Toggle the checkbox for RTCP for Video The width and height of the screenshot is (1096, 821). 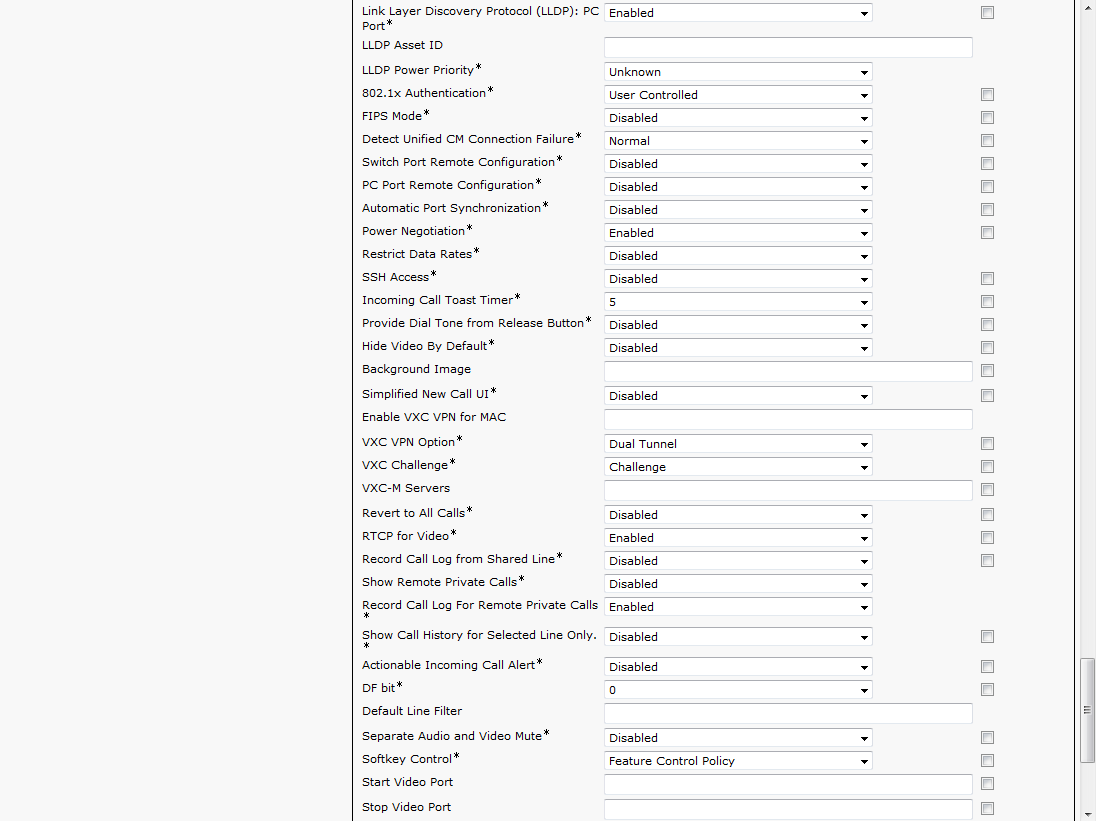coord(987,538)
